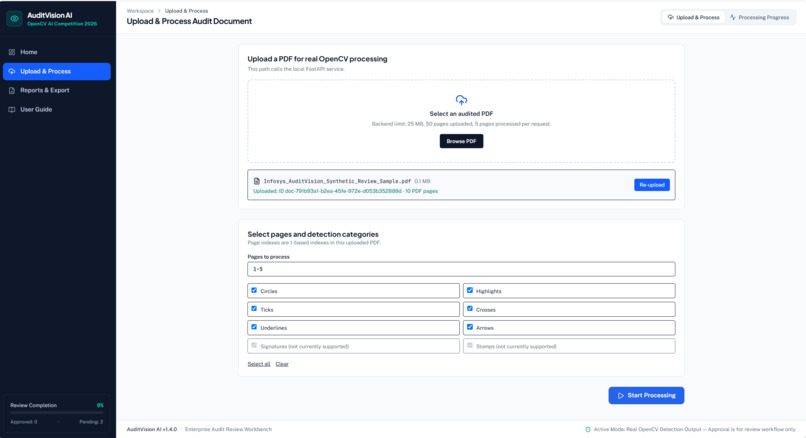This screenshot has width=806, height=438.
Task: Click the Enterprise Audit Review Workbench text
Action: pos(228,429)
